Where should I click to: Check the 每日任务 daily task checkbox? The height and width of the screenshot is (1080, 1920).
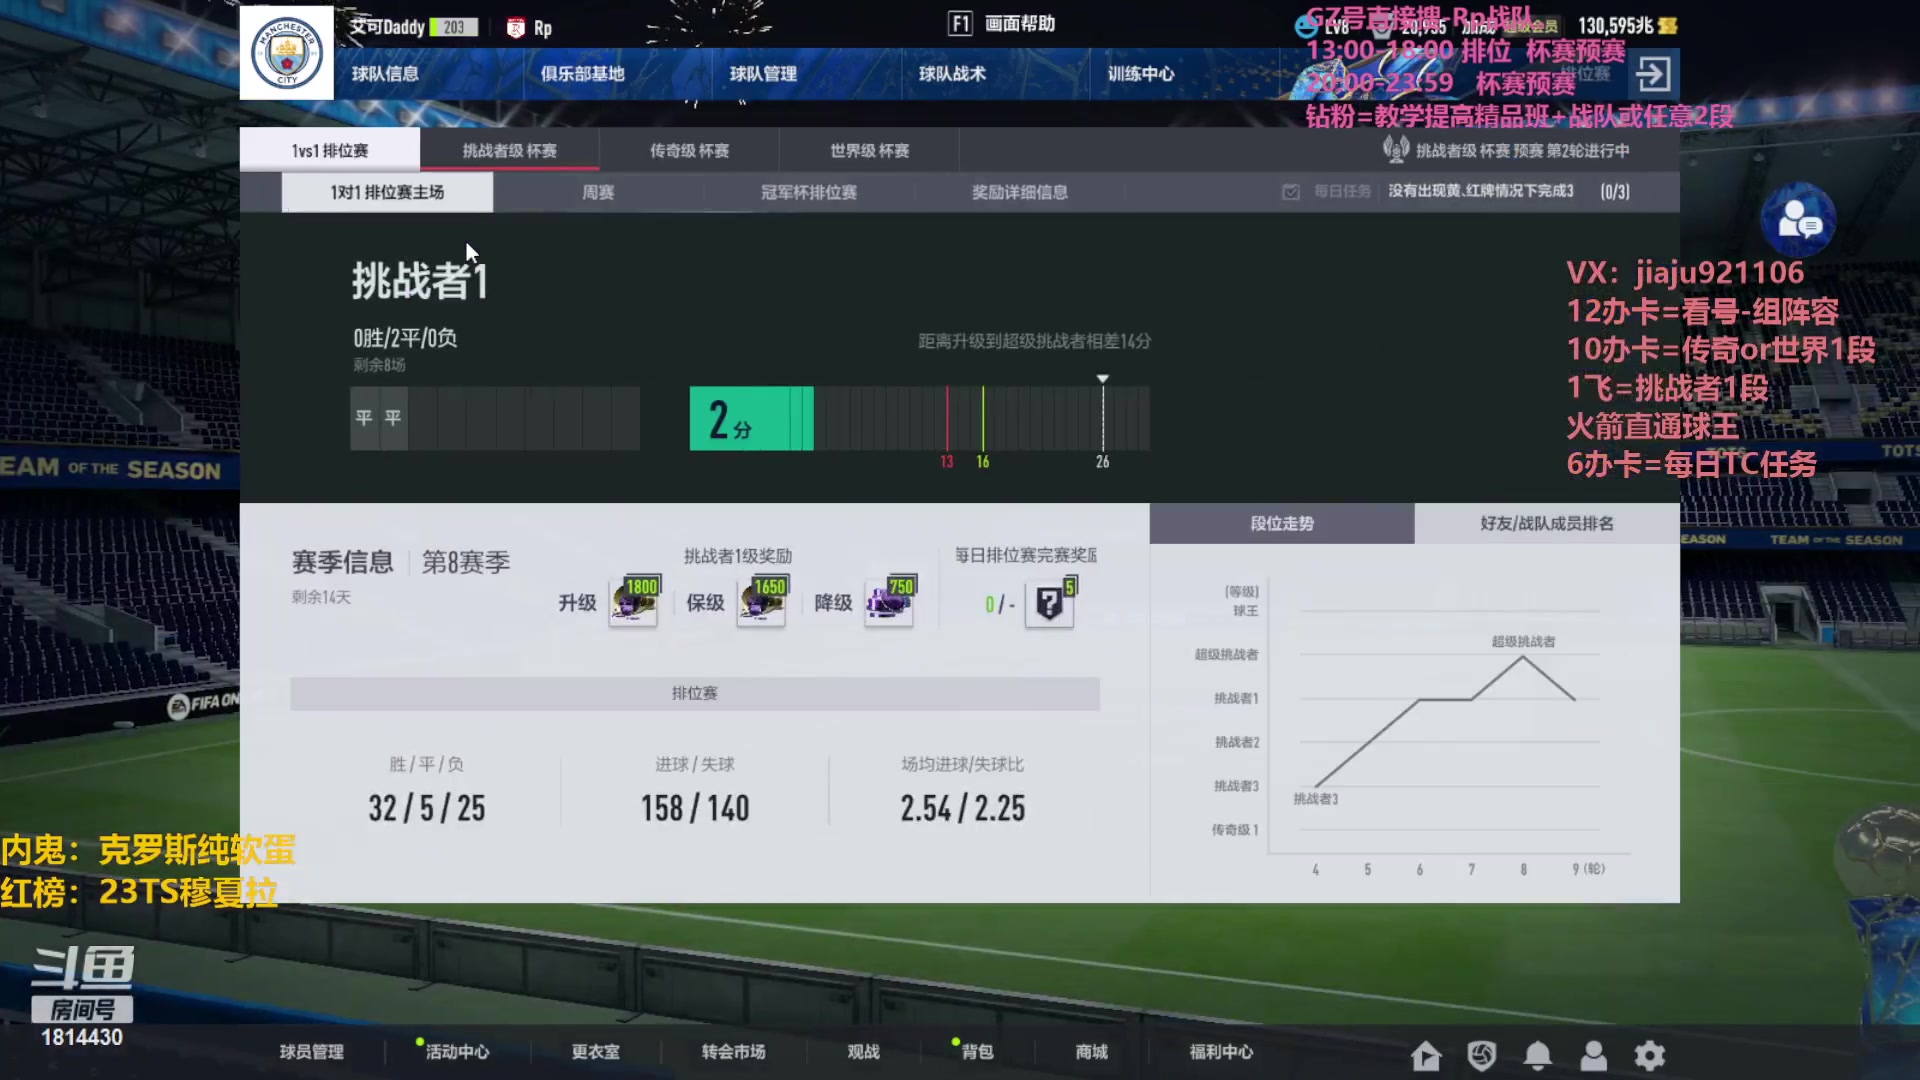coord(1291,192)
